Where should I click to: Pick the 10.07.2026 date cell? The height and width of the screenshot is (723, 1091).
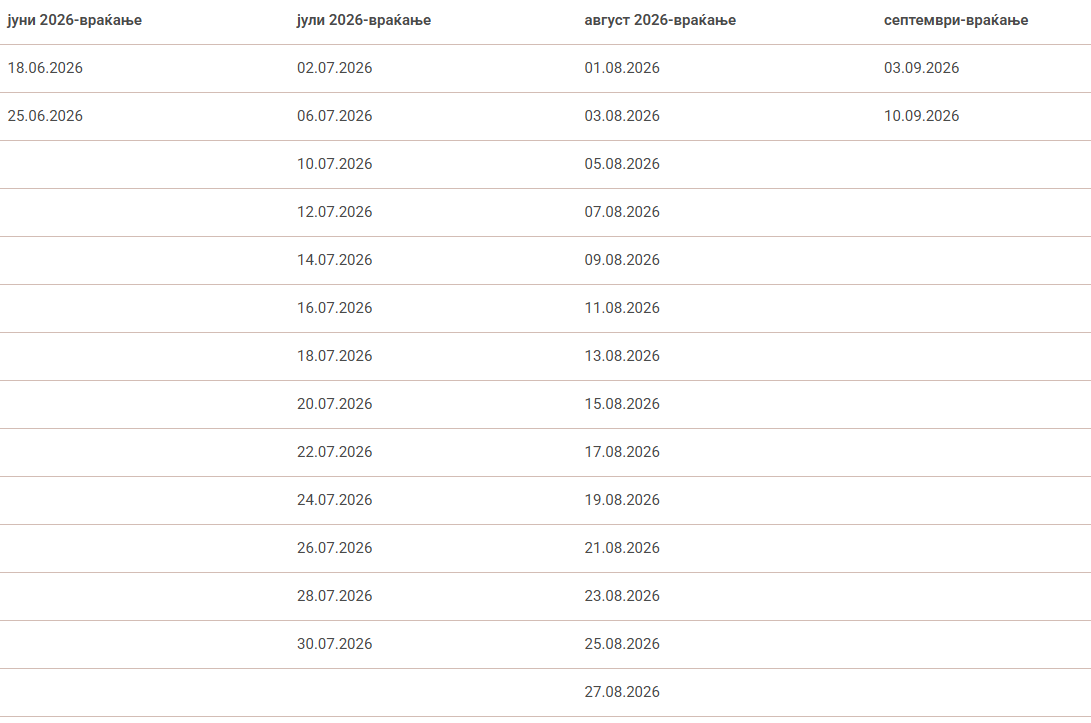(x=334, y=164)
